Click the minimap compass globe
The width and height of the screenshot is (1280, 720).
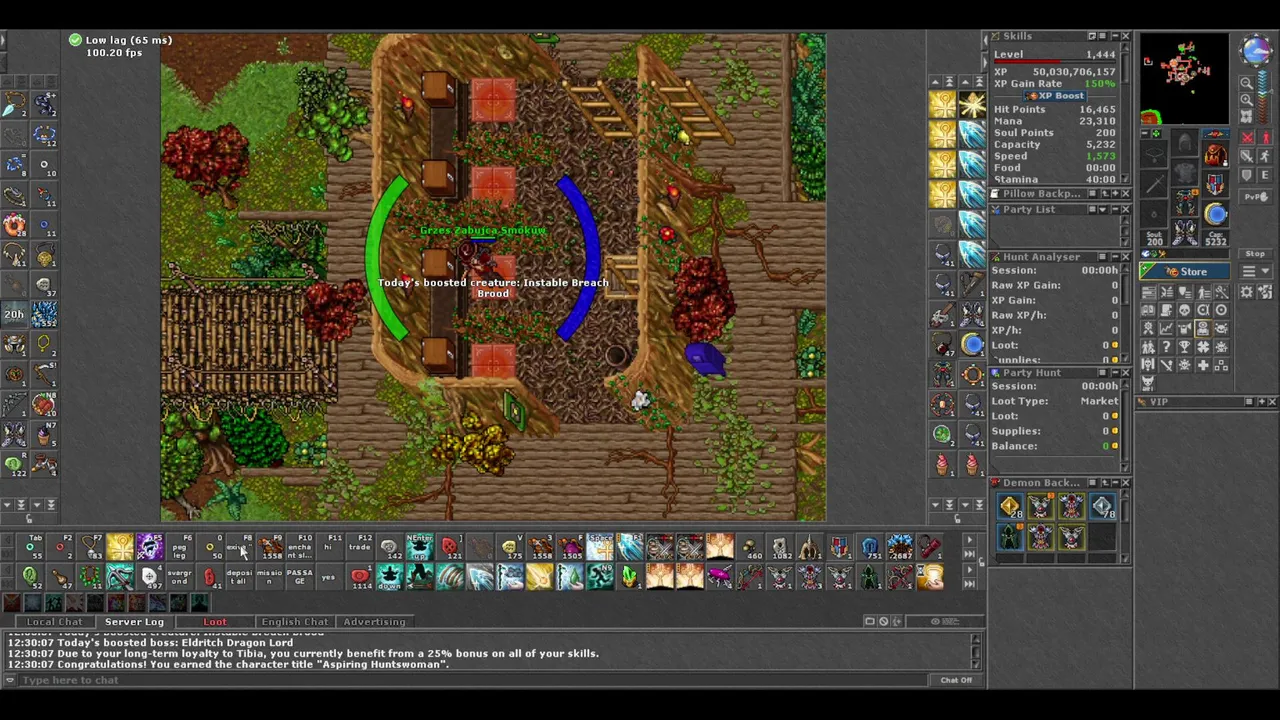coord(1258,51)
